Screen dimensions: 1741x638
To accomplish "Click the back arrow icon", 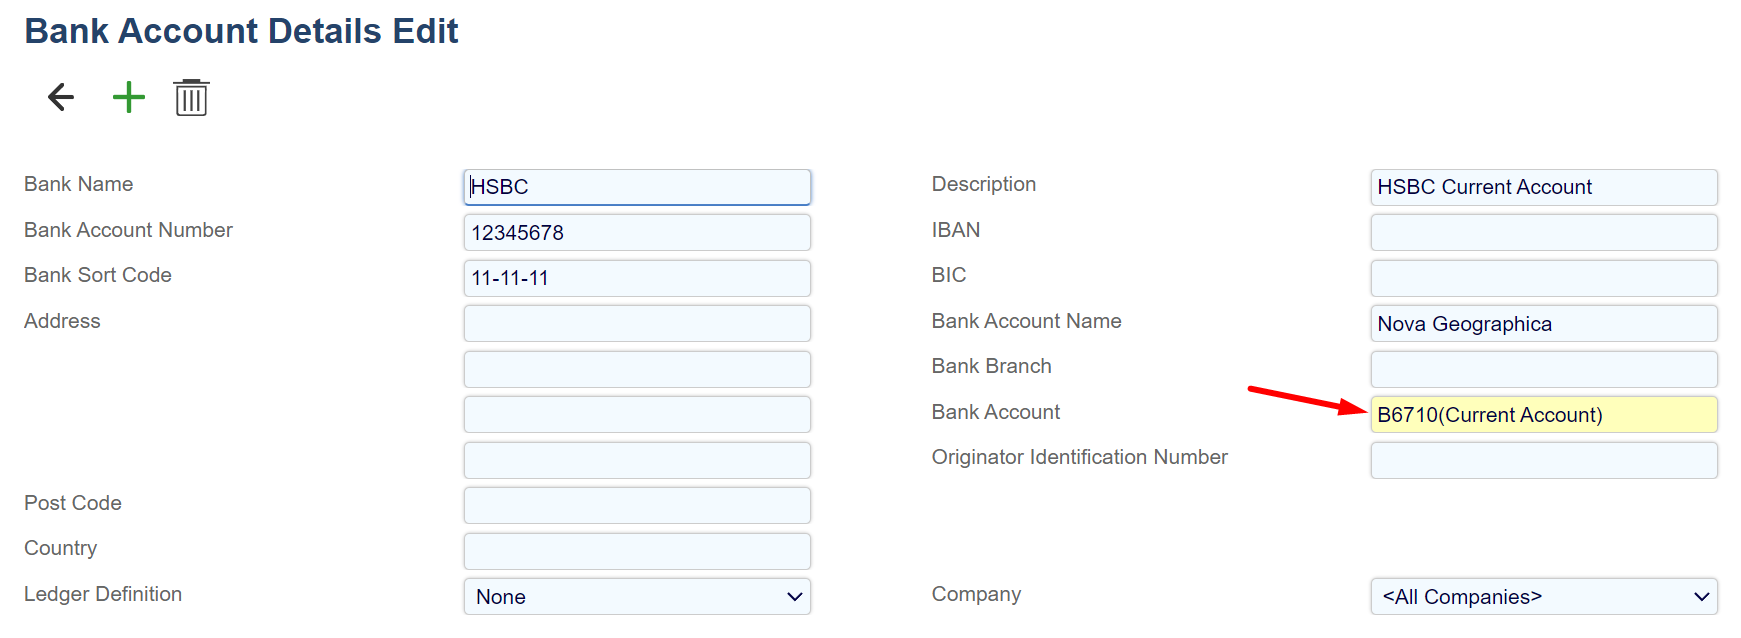I will (x=61, y=97).
